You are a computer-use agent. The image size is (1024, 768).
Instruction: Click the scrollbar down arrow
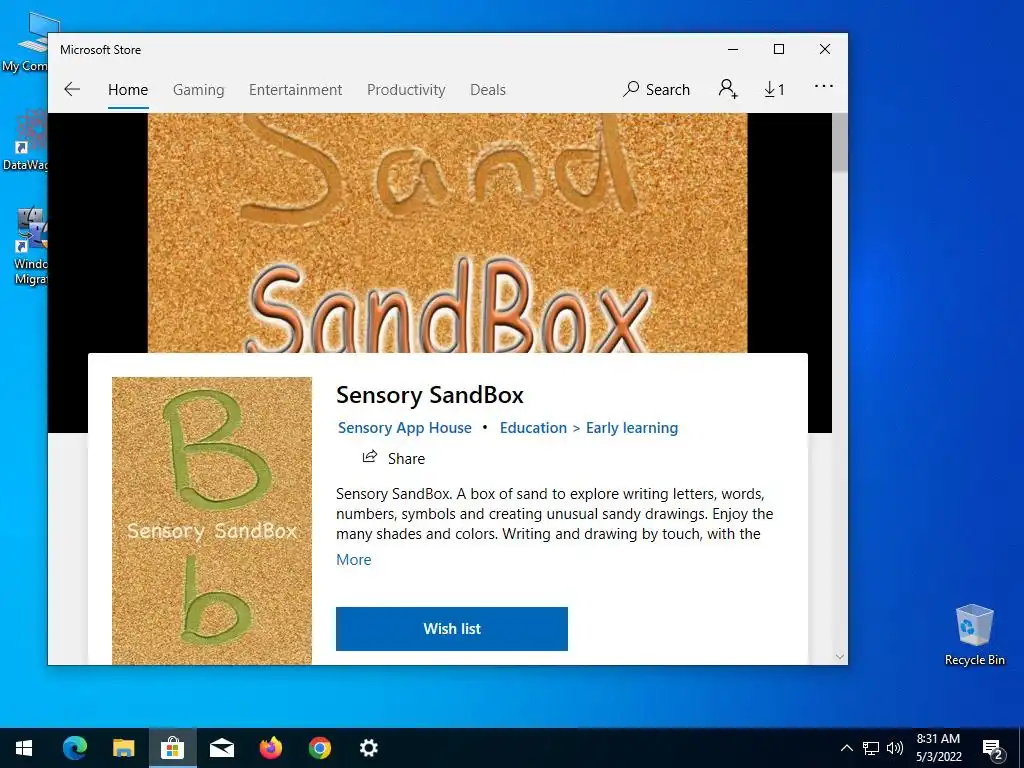coord(840,656)
